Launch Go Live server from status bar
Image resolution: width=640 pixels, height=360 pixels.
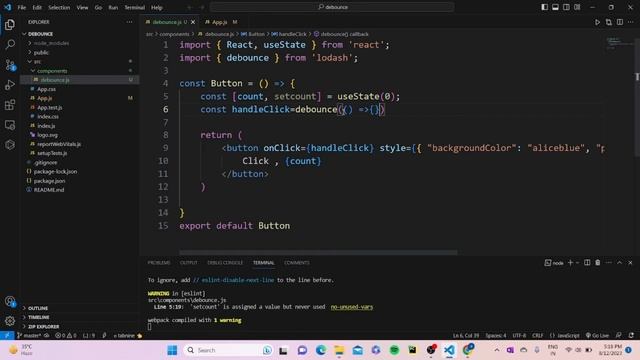(597, 336)
